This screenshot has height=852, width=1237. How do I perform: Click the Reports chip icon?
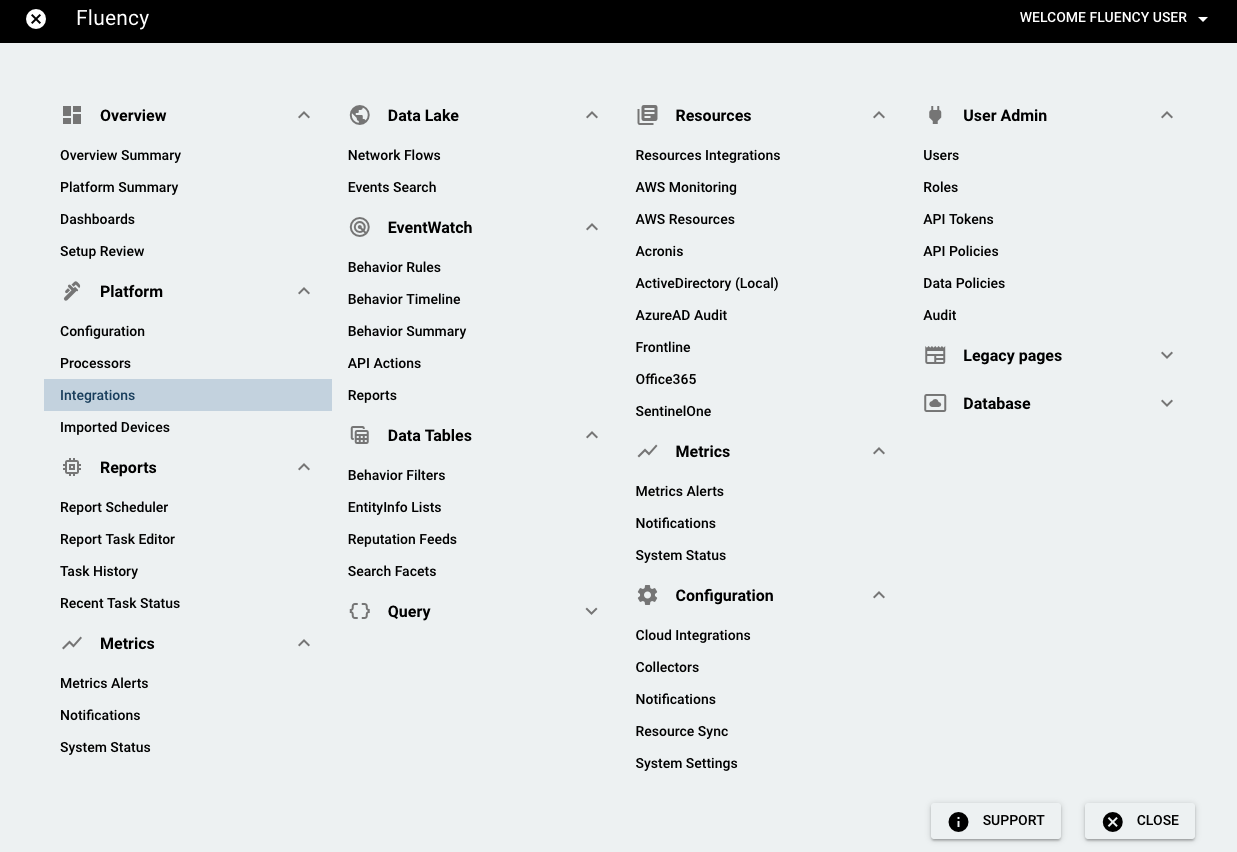[72, 467]
